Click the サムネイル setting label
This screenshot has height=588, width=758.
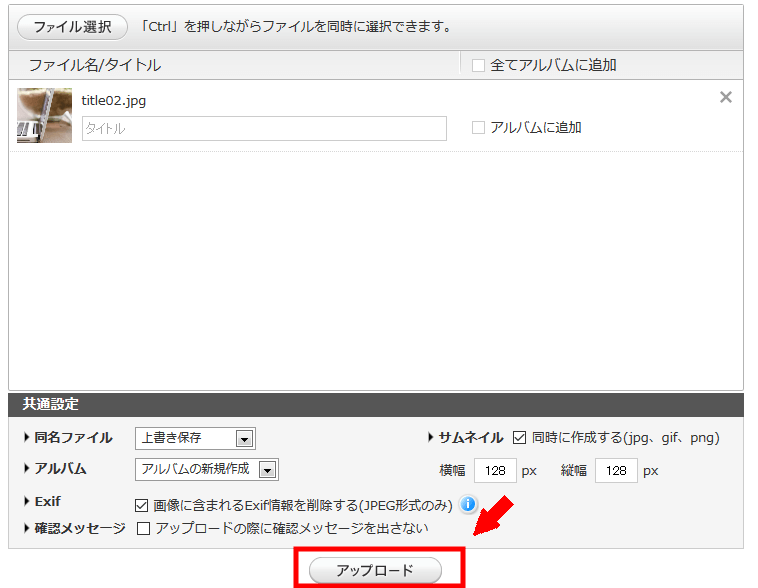point(471,438)
